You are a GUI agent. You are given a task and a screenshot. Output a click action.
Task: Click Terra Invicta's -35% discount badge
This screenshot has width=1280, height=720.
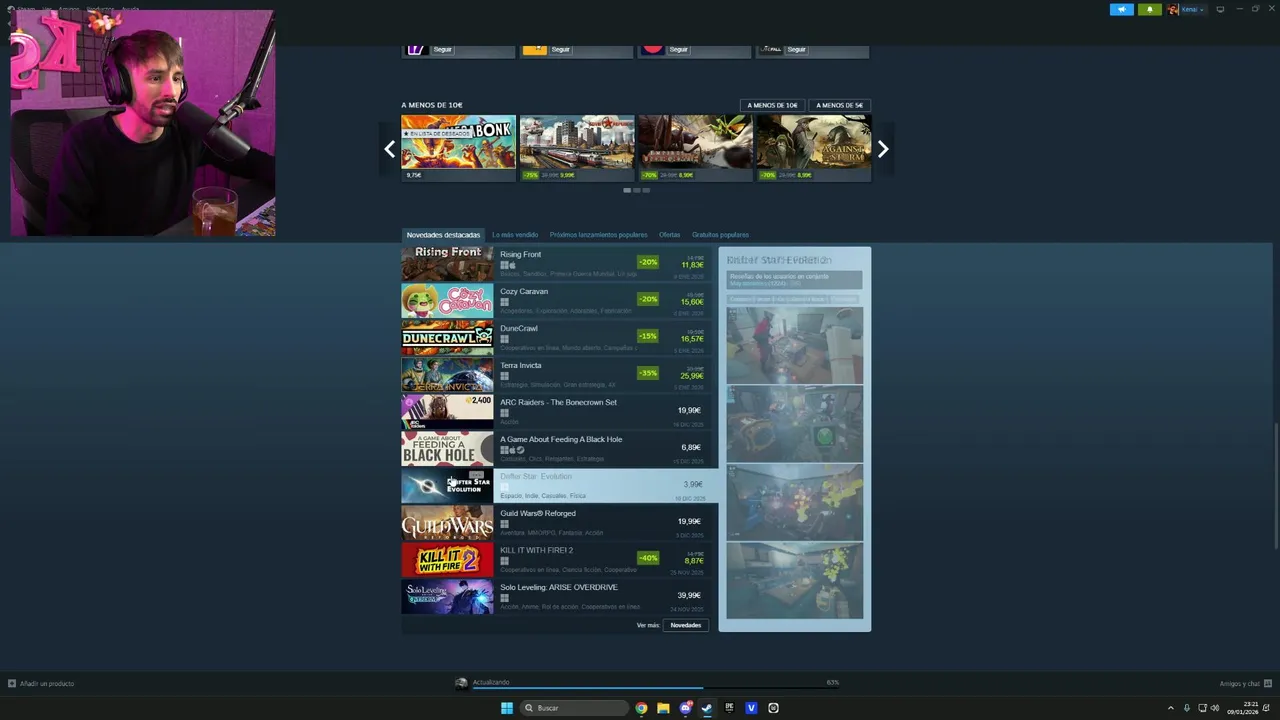[648, 373]
